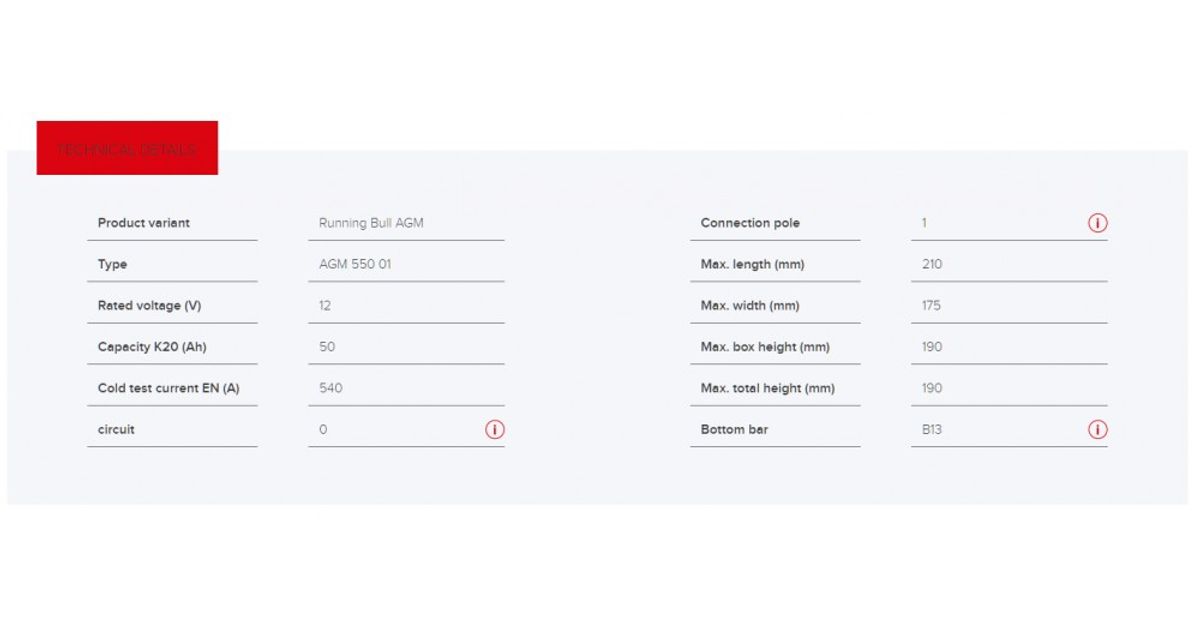Click the Max. total height (mm) label
Viewport: 1200px width, 630px height.
coord(767,388)
